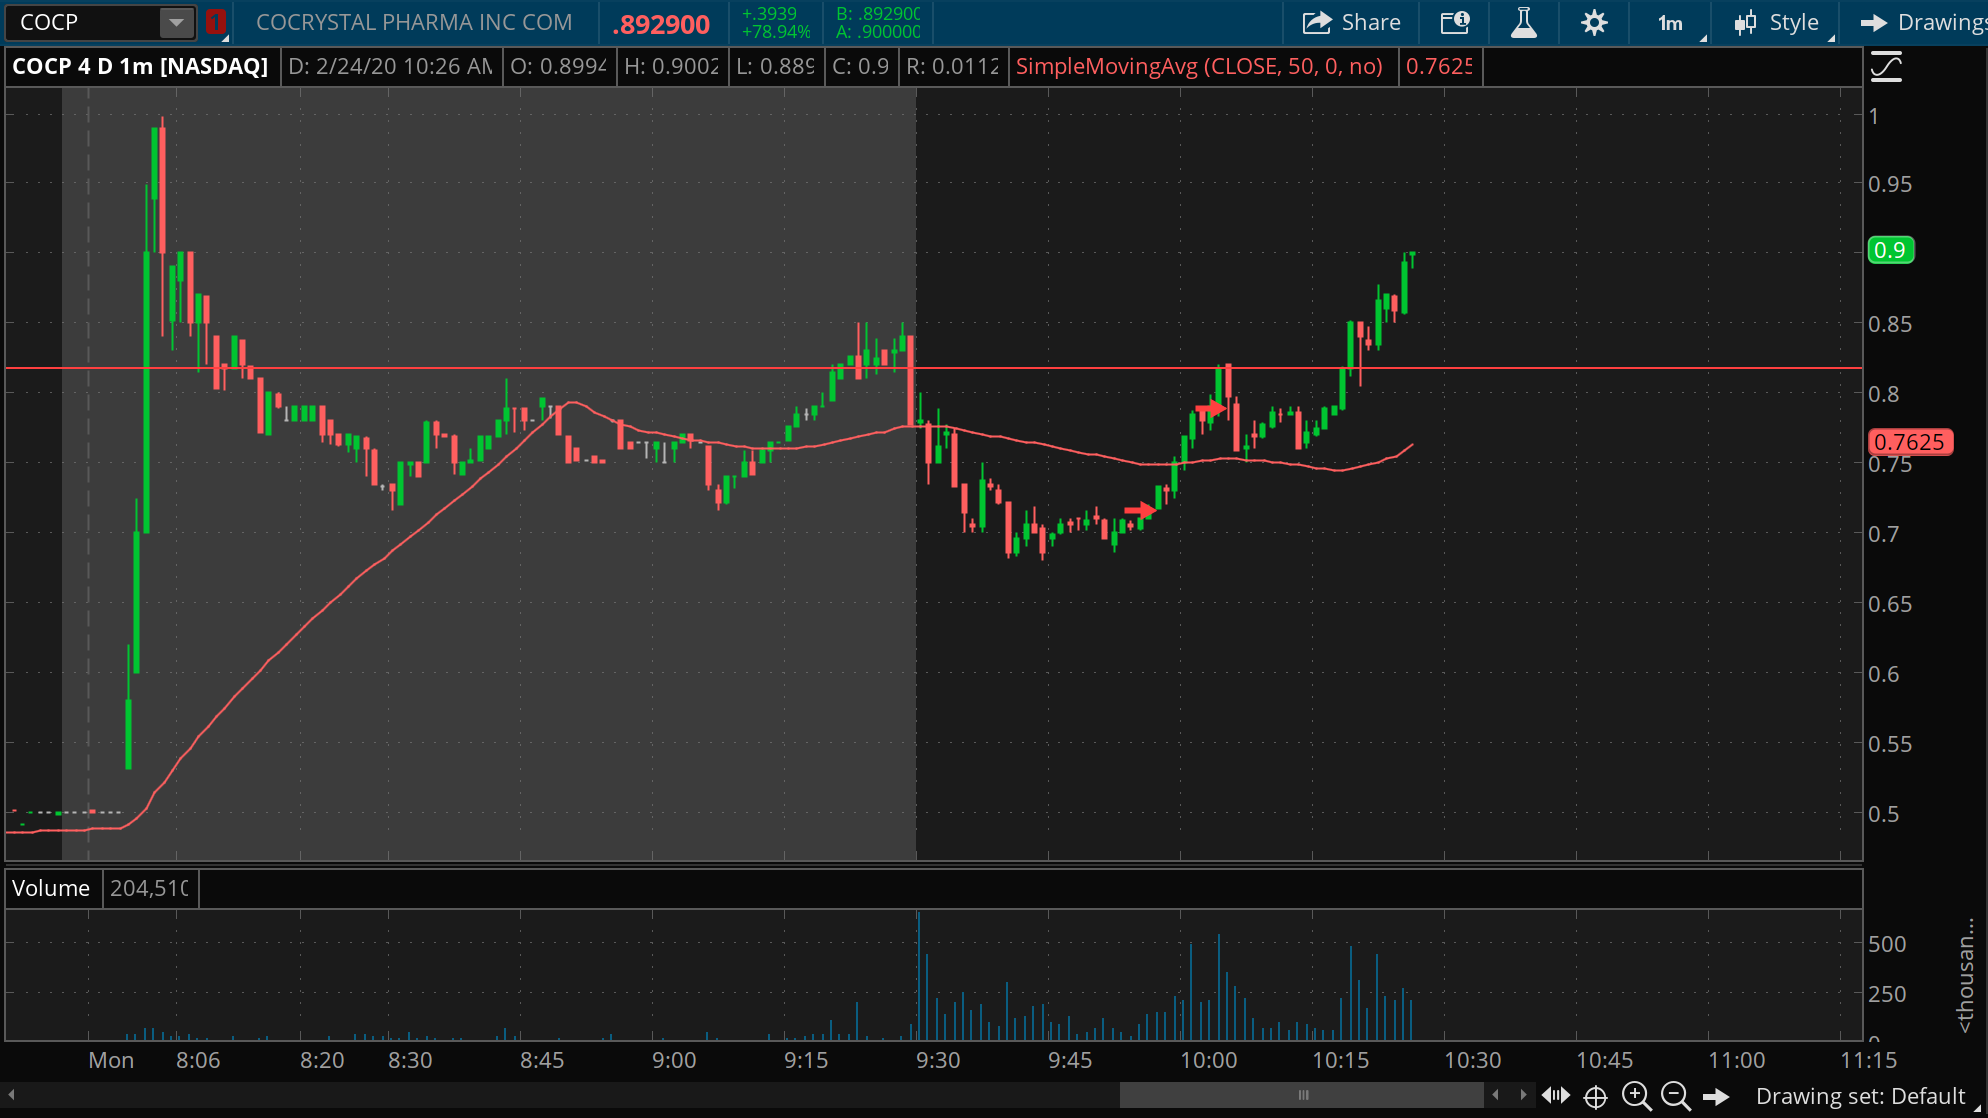Screen dimensions: 1988x1118
Task: Click the horizontal chart scrollbar thumb
Action: (1302, 1095)
